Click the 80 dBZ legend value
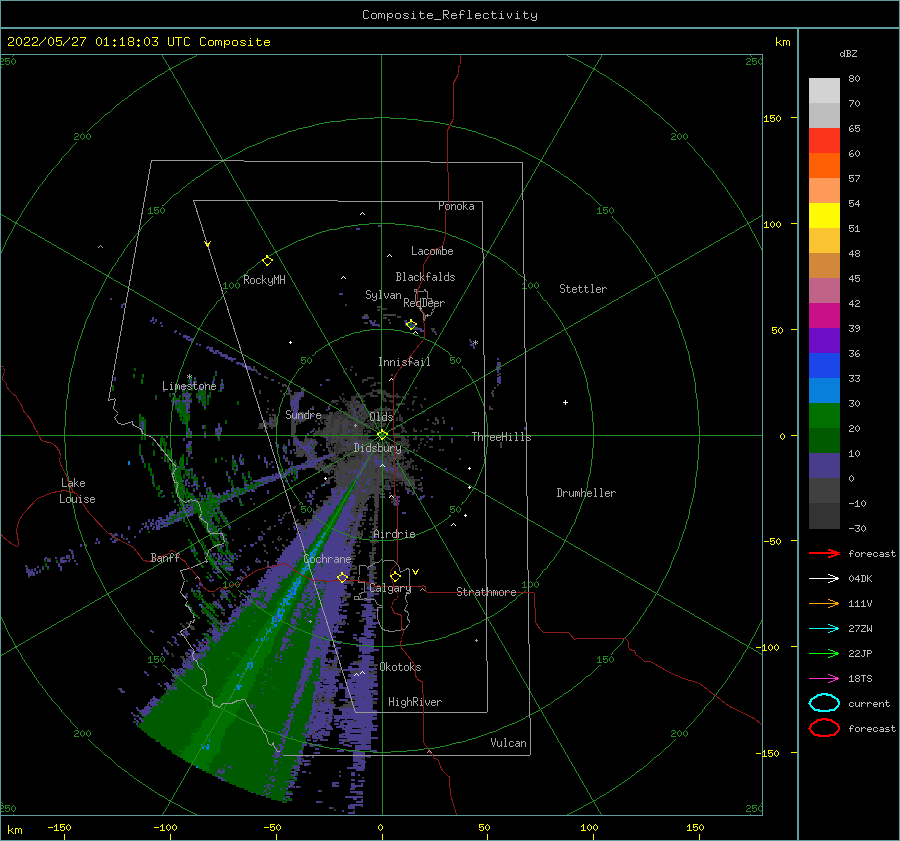The height and width of the screenshot is (841, 900). coord(854,79)
